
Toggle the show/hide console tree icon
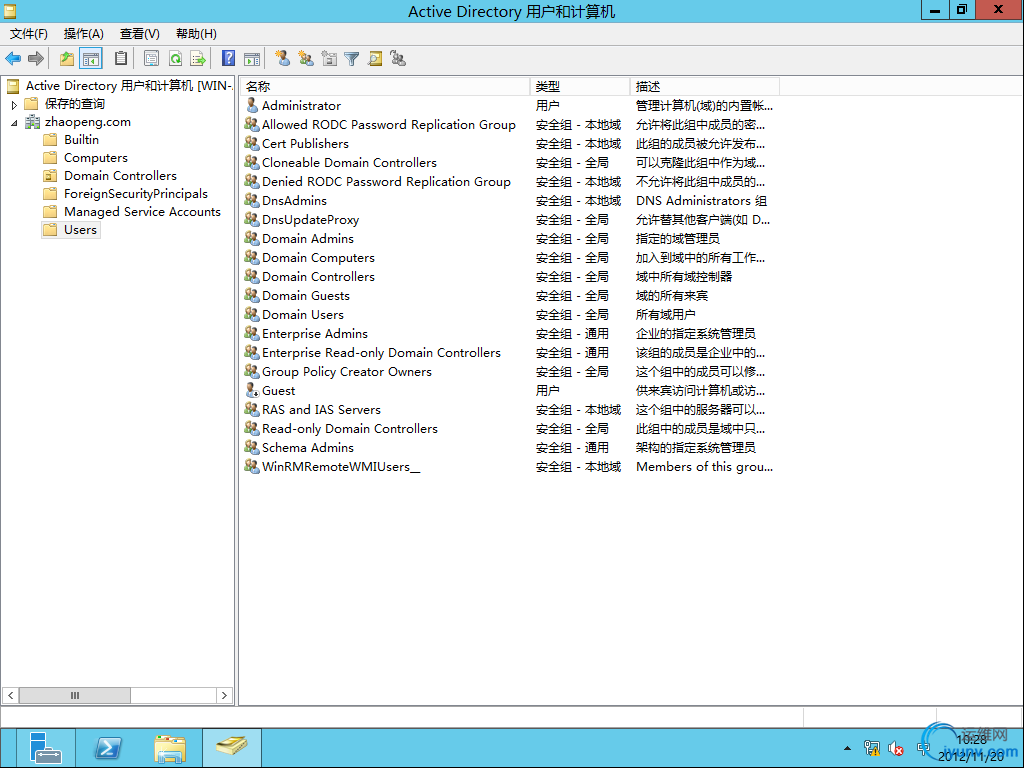point(91,59)
